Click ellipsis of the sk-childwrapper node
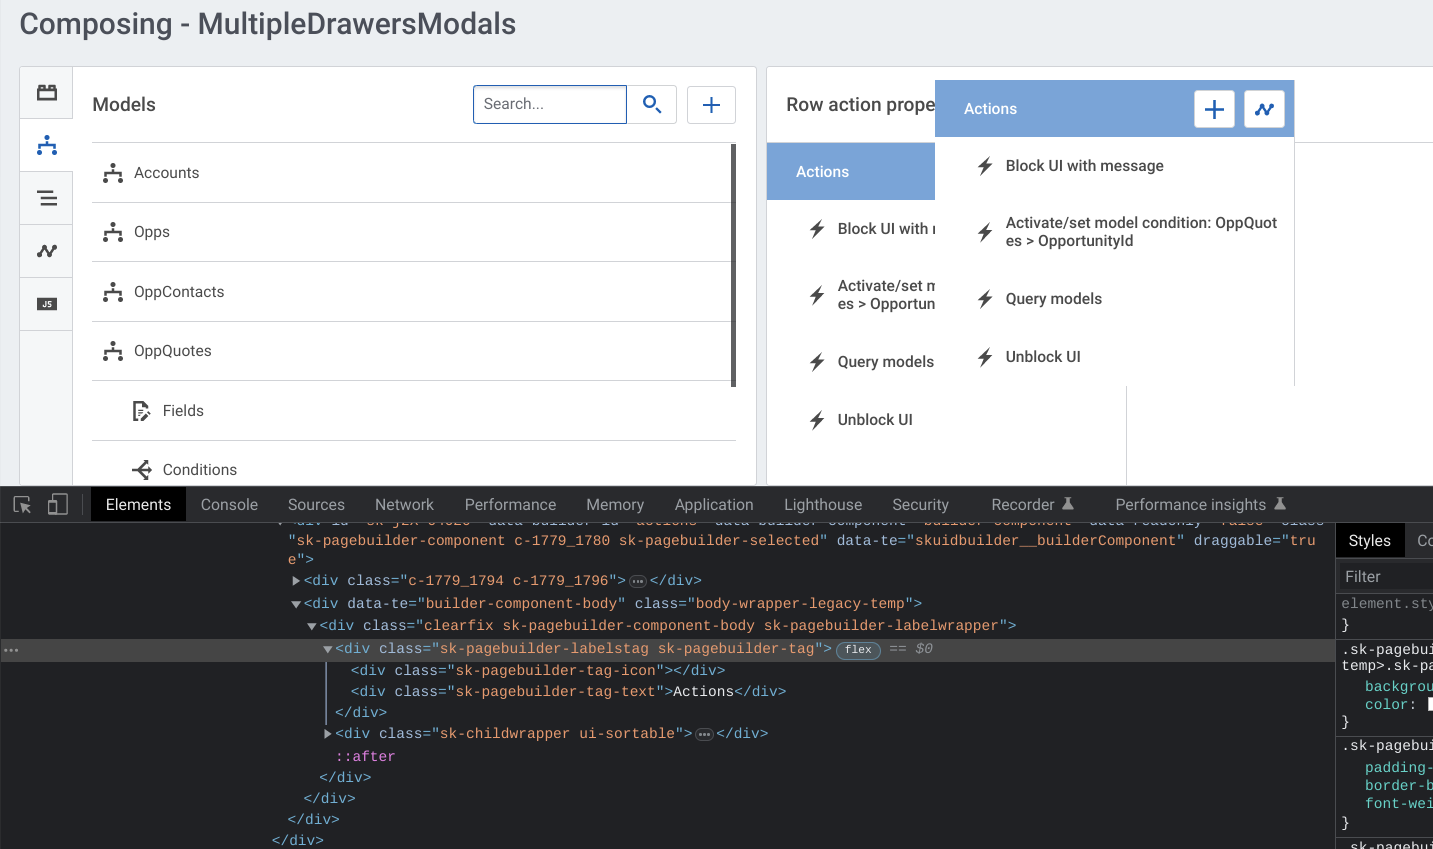1433x849 pixels. click(704, 734)
